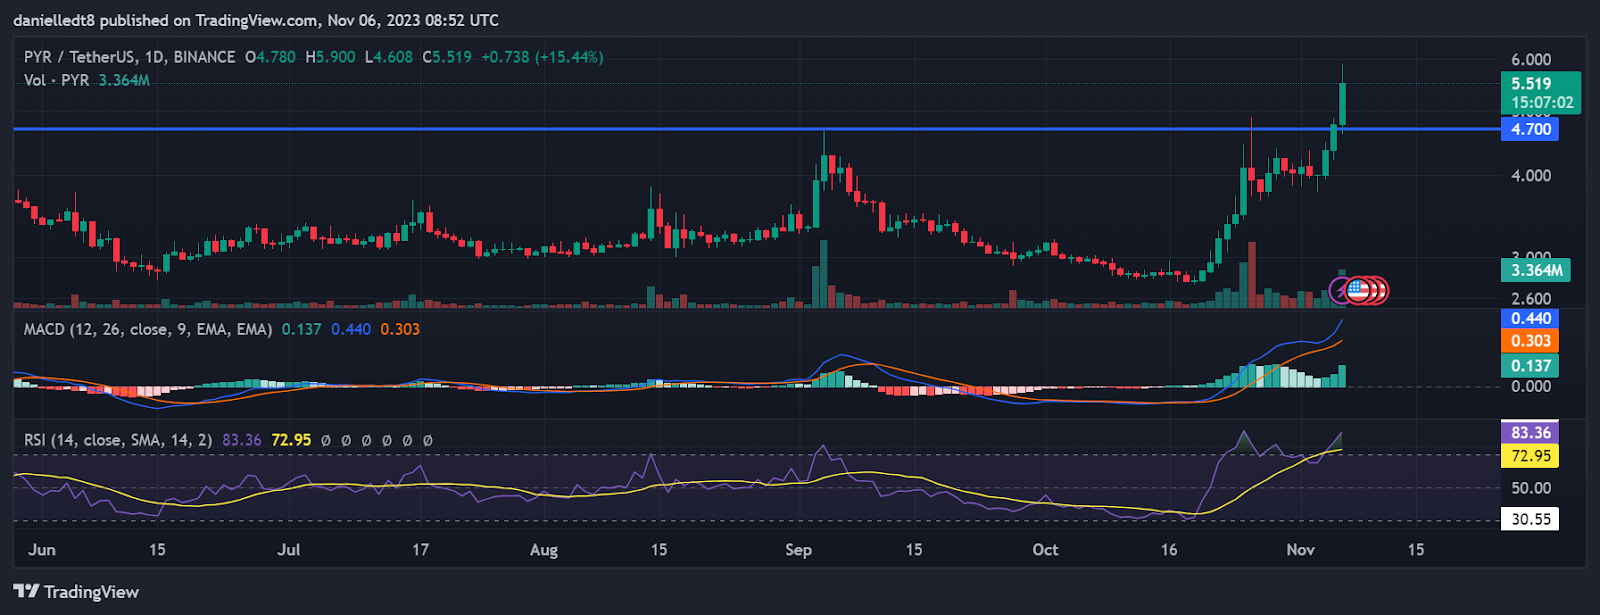Click the green 5.519 current price label

click(1541, 84)
